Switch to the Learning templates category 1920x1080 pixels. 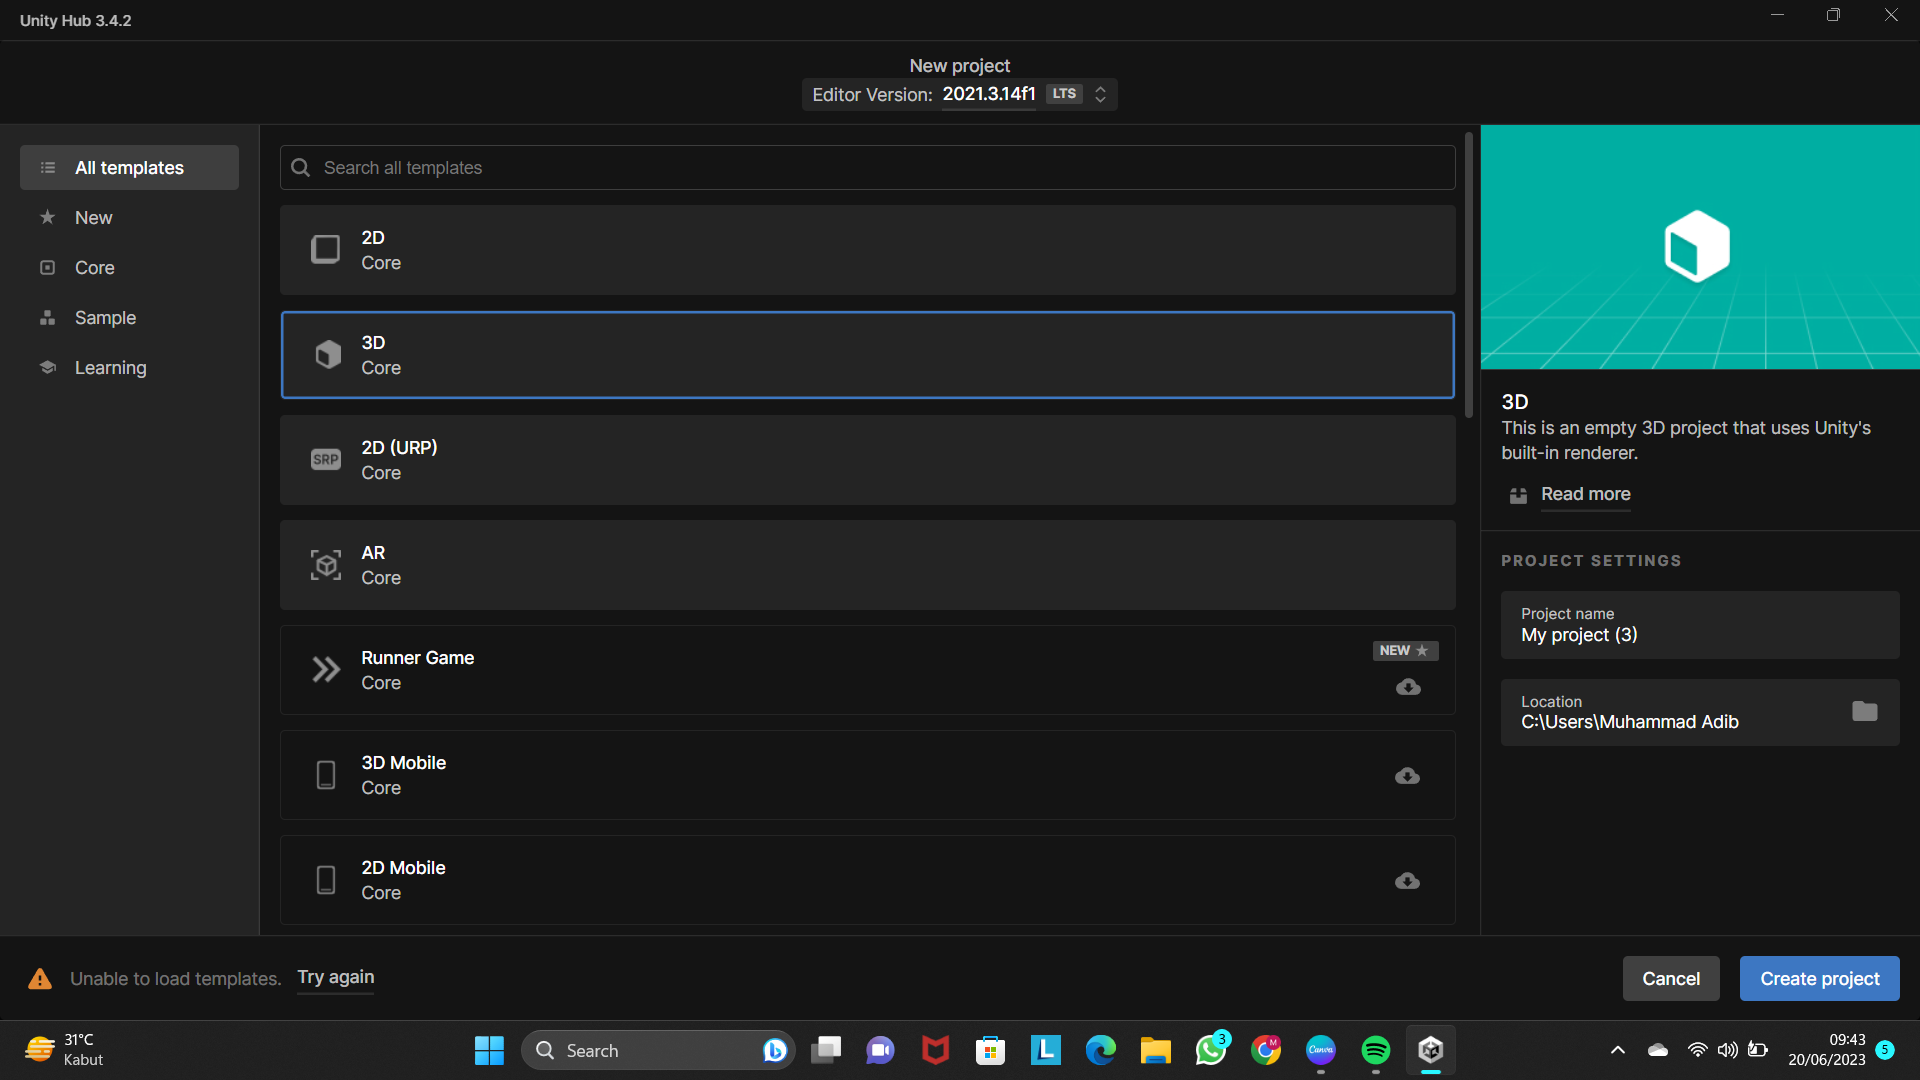pyautogui.click(x=110, y=368)
